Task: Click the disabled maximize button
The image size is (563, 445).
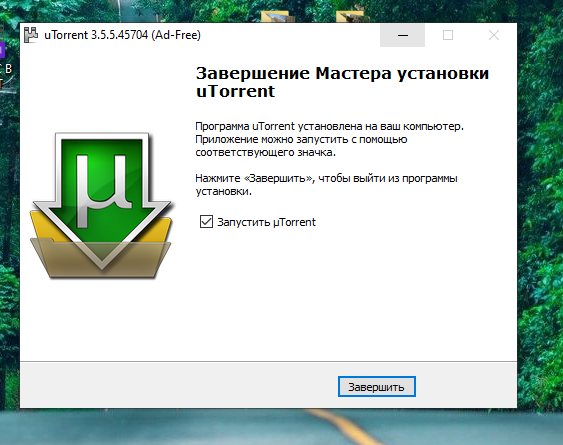Action: (448, 35)
